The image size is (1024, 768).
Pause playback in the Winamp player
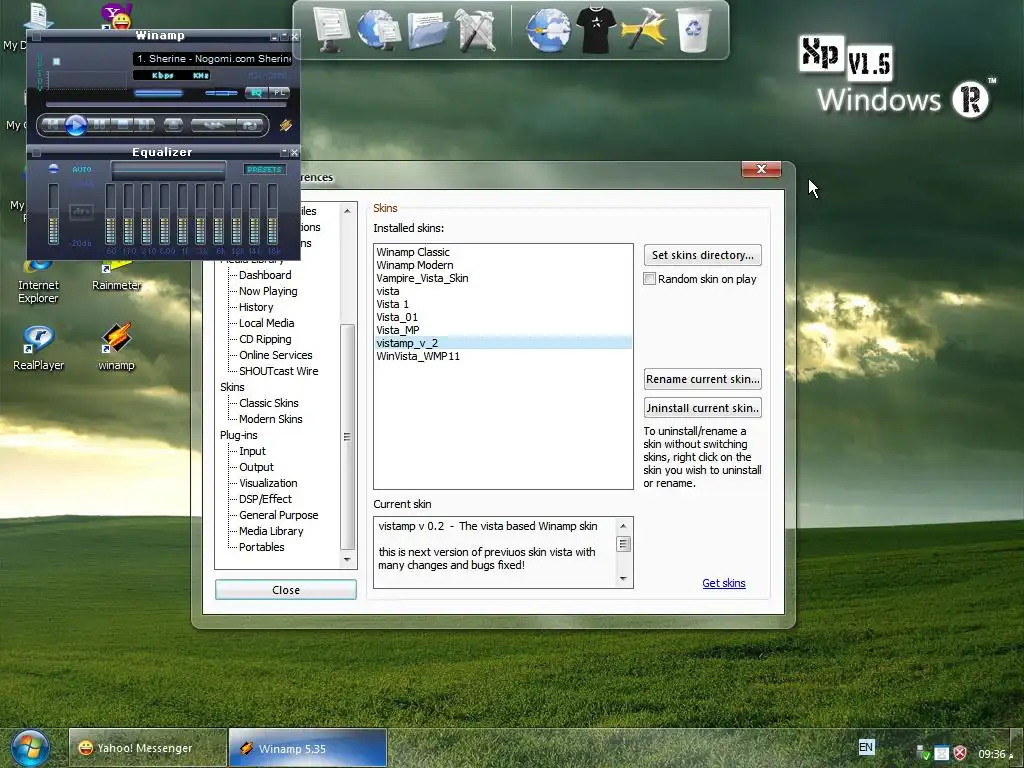tap(99, 124)
